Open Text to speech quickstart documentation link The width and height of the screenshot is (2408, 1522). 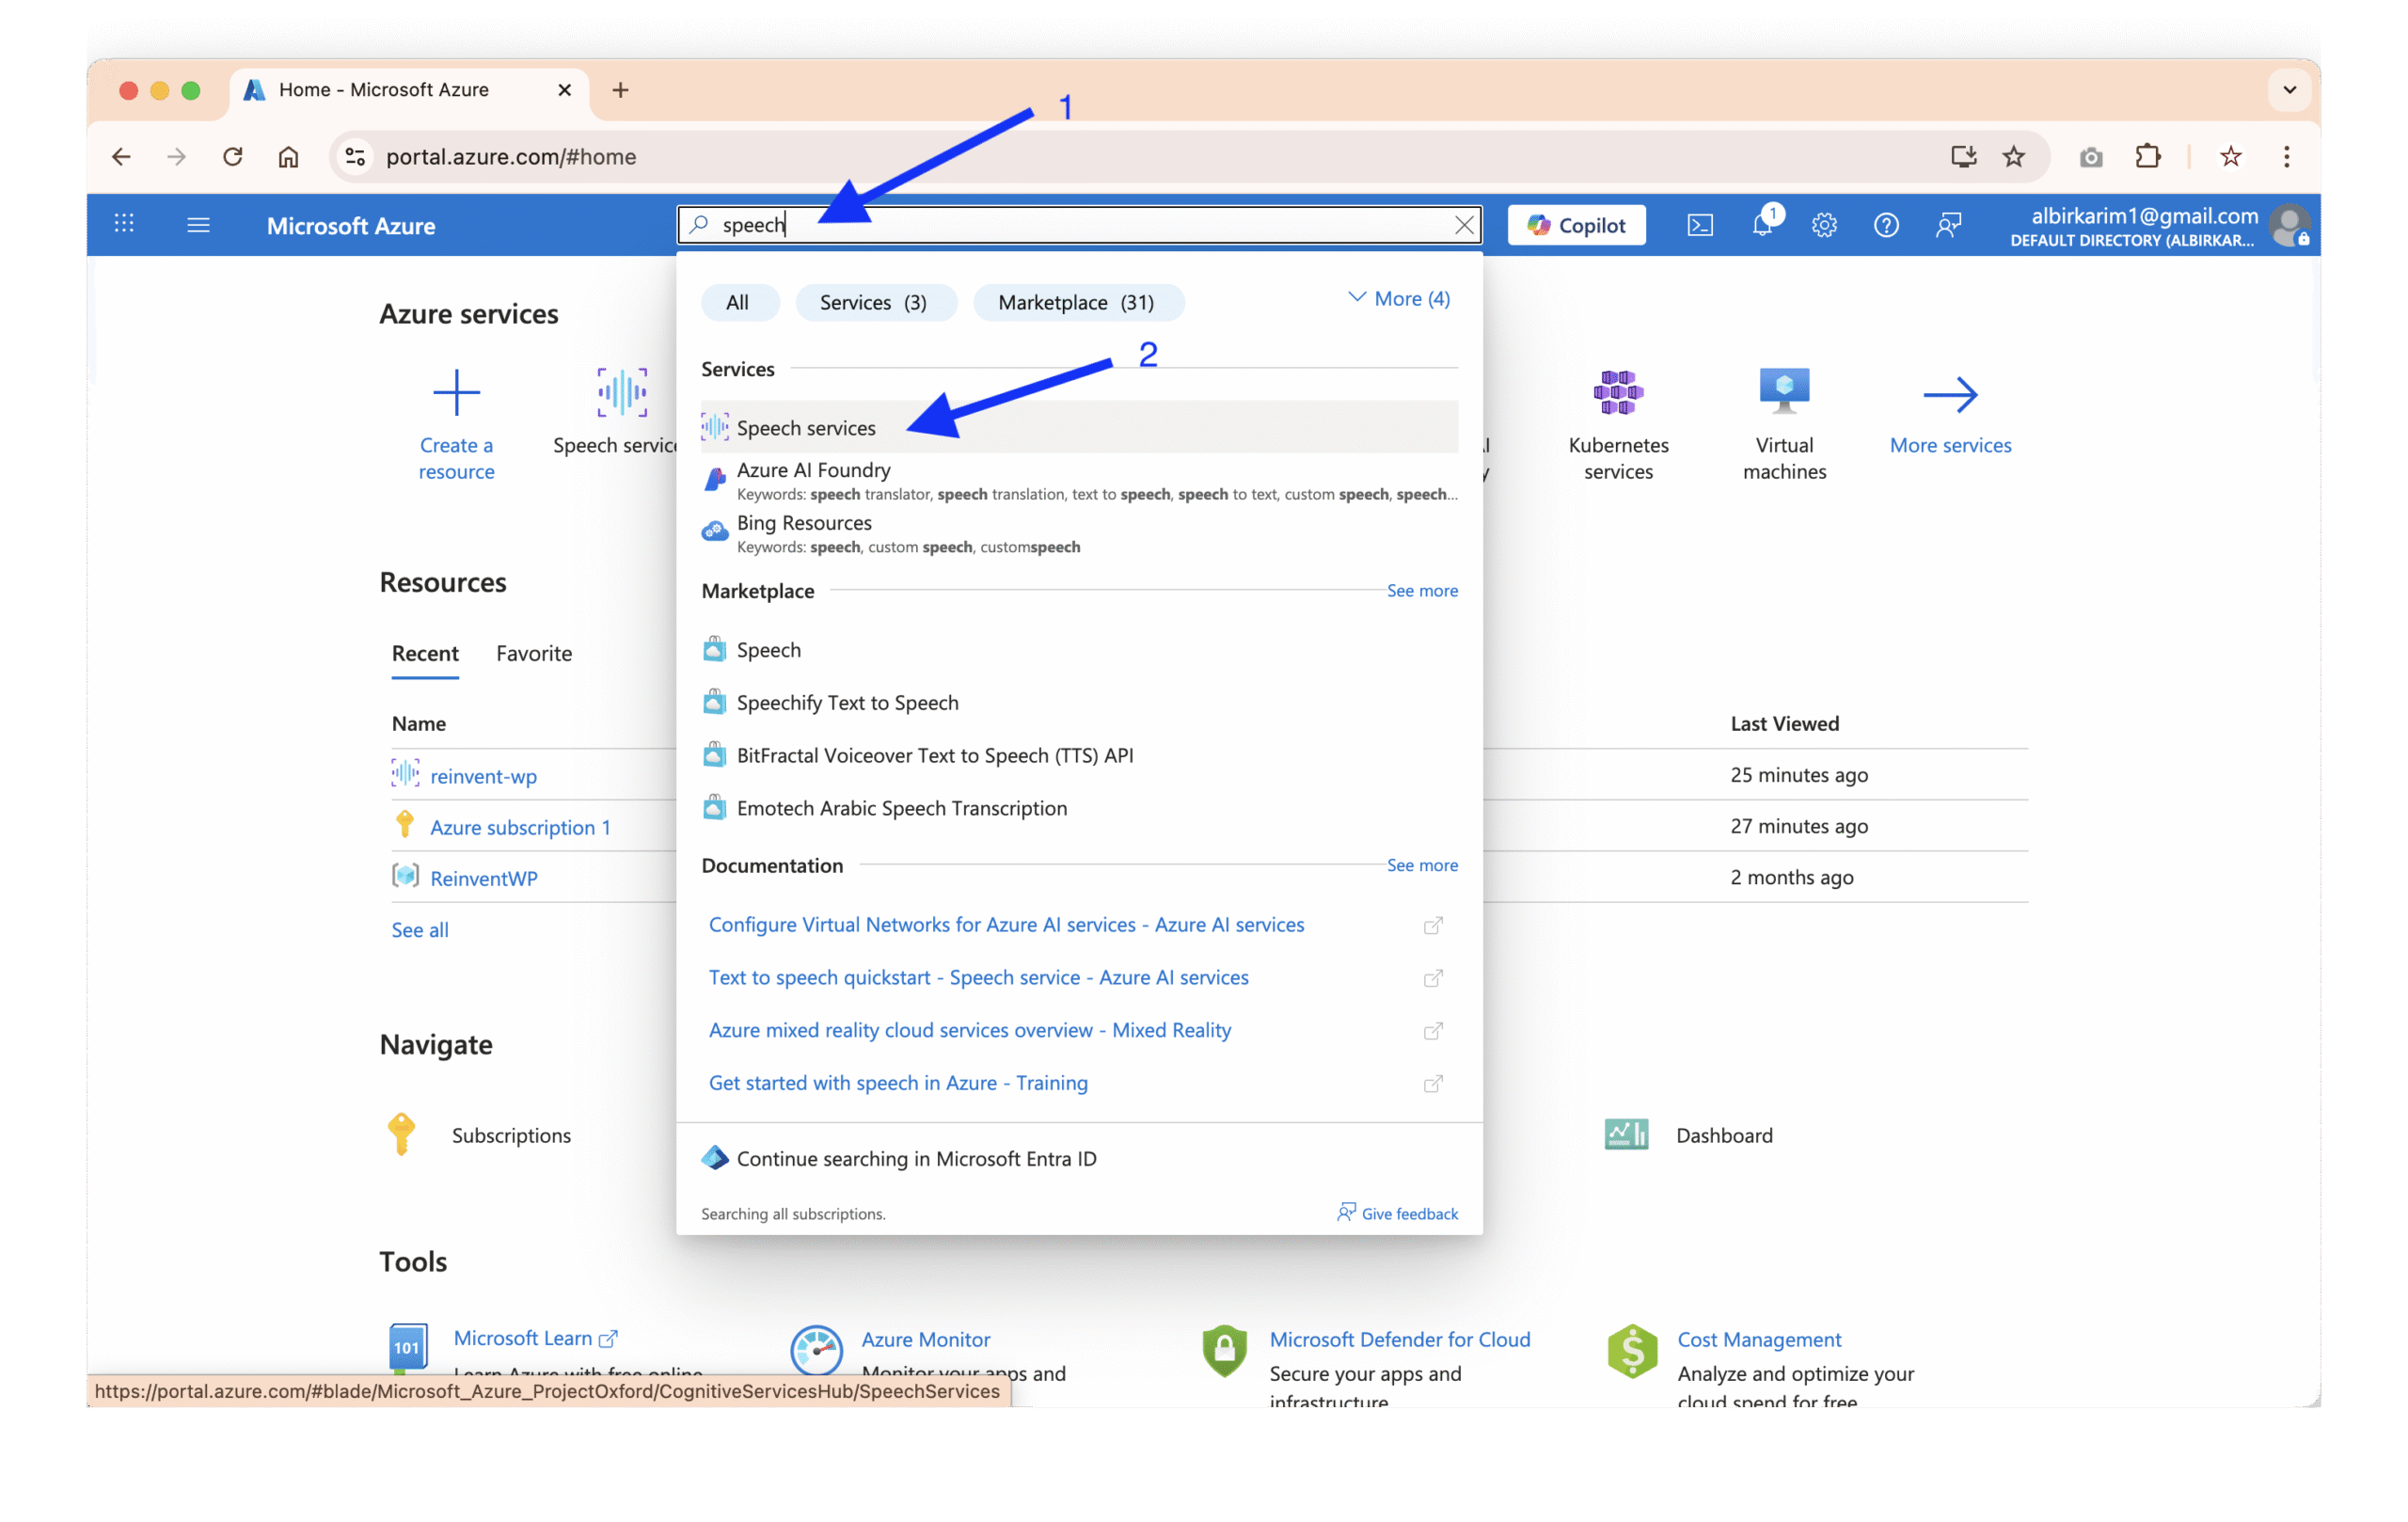click(x=978, y=978)
